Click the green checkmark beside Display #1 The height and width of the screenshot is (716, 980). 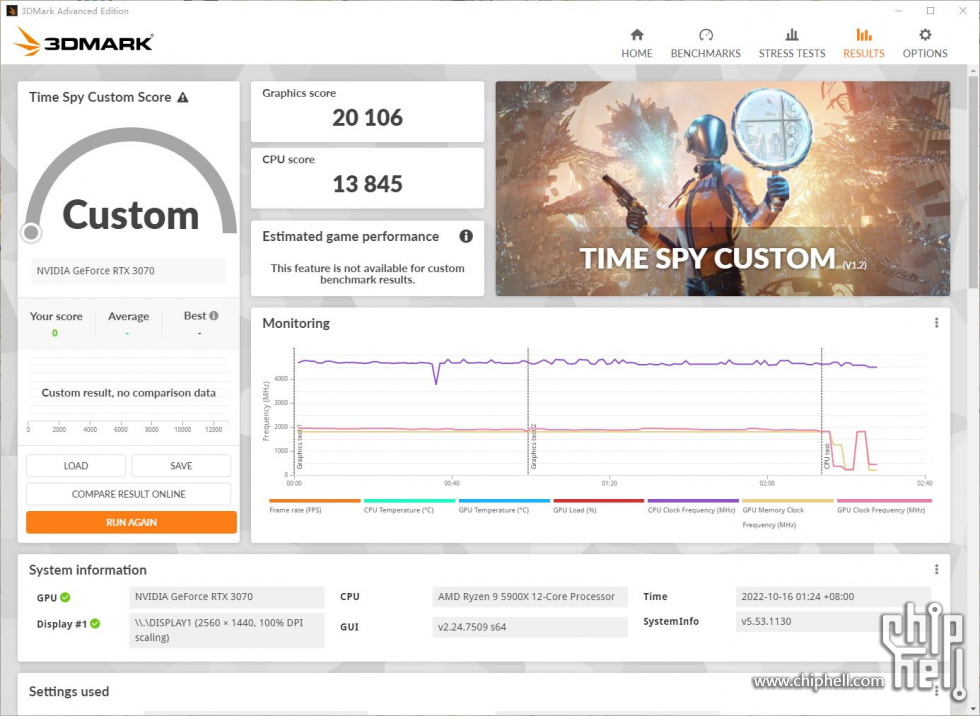click(x=95, y=623)
